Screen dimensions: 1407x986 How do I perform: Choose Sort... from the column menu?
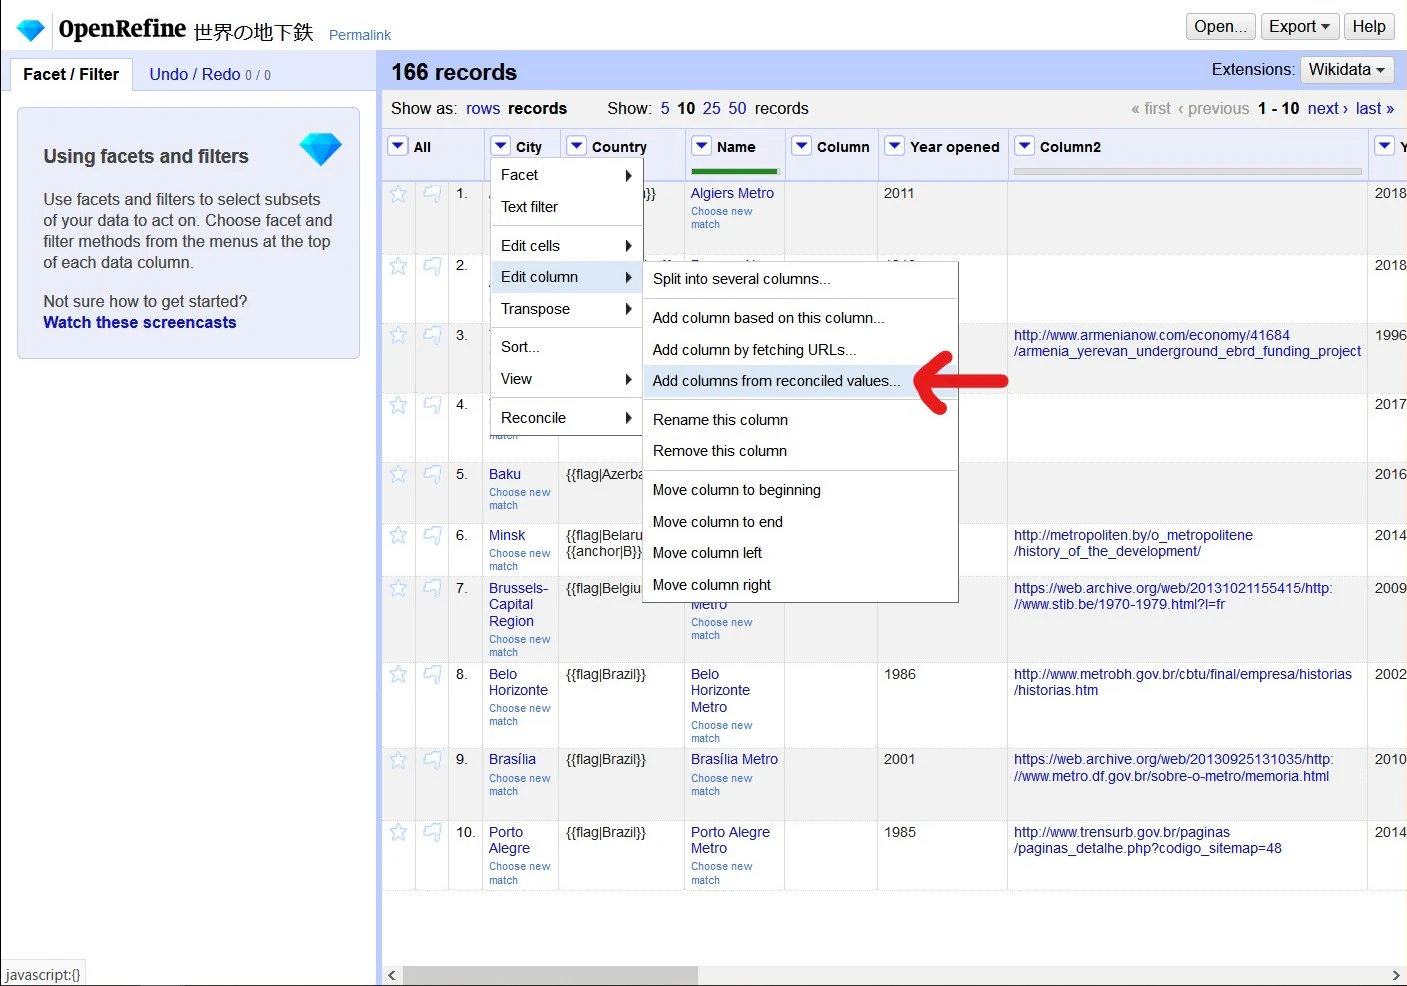567,347
